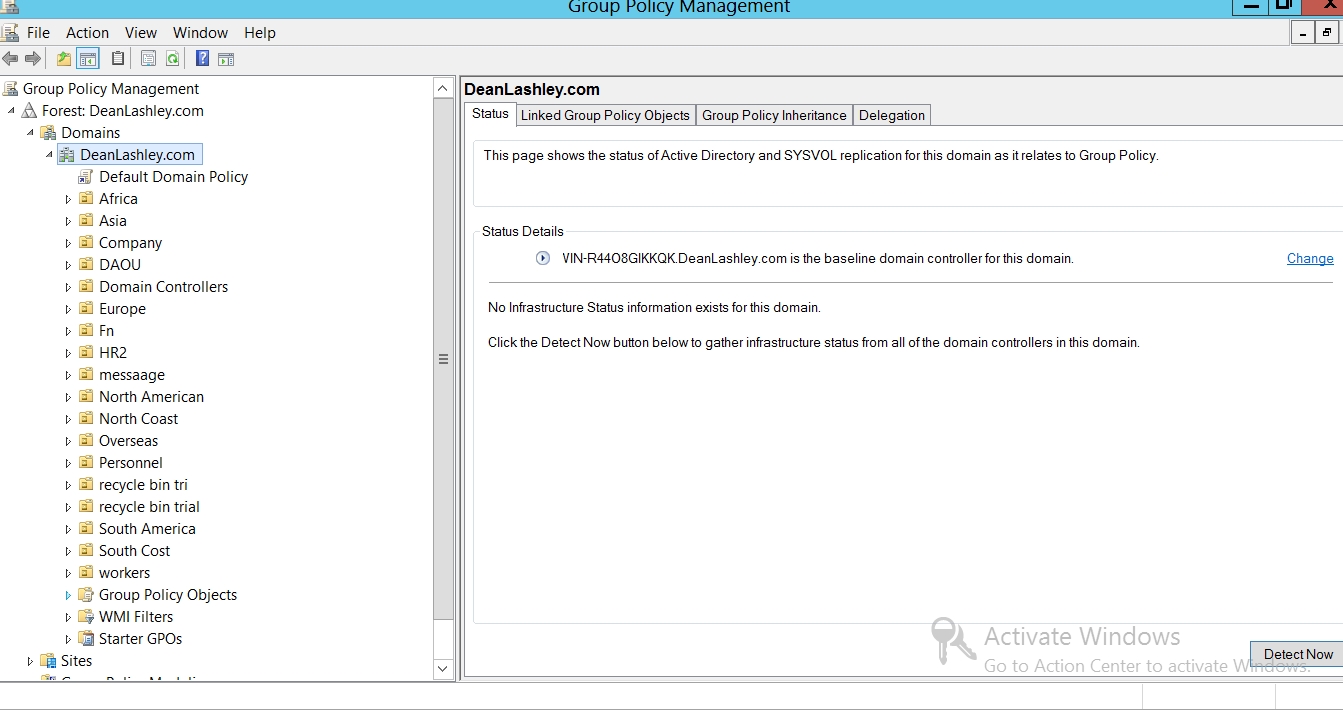The width and height of the screenshot is (1343, 710).
Task: Click the clipboard icon in the toolbar
Action: pos(118,59)
